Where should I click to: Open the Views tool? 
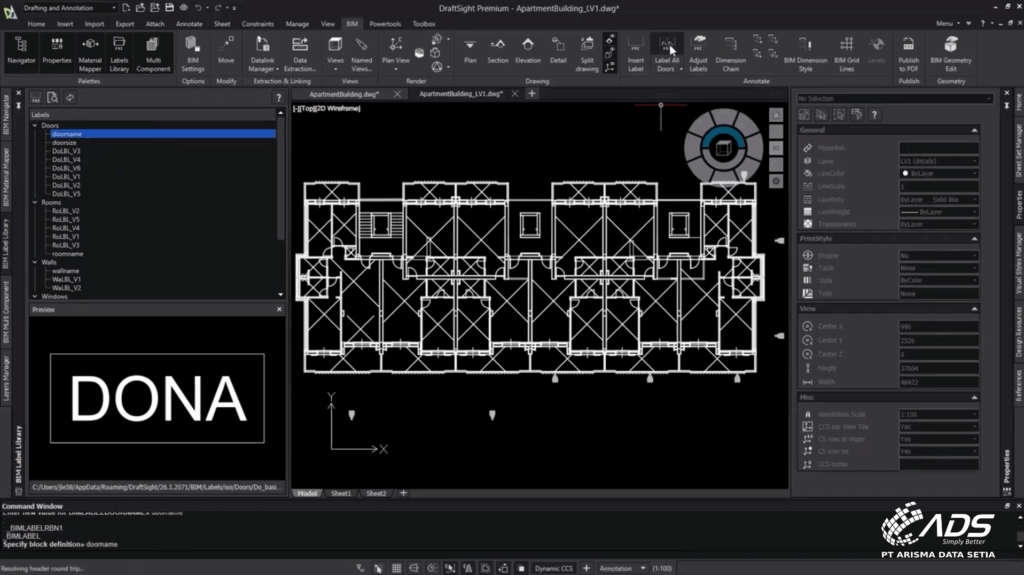click(335, 54)
